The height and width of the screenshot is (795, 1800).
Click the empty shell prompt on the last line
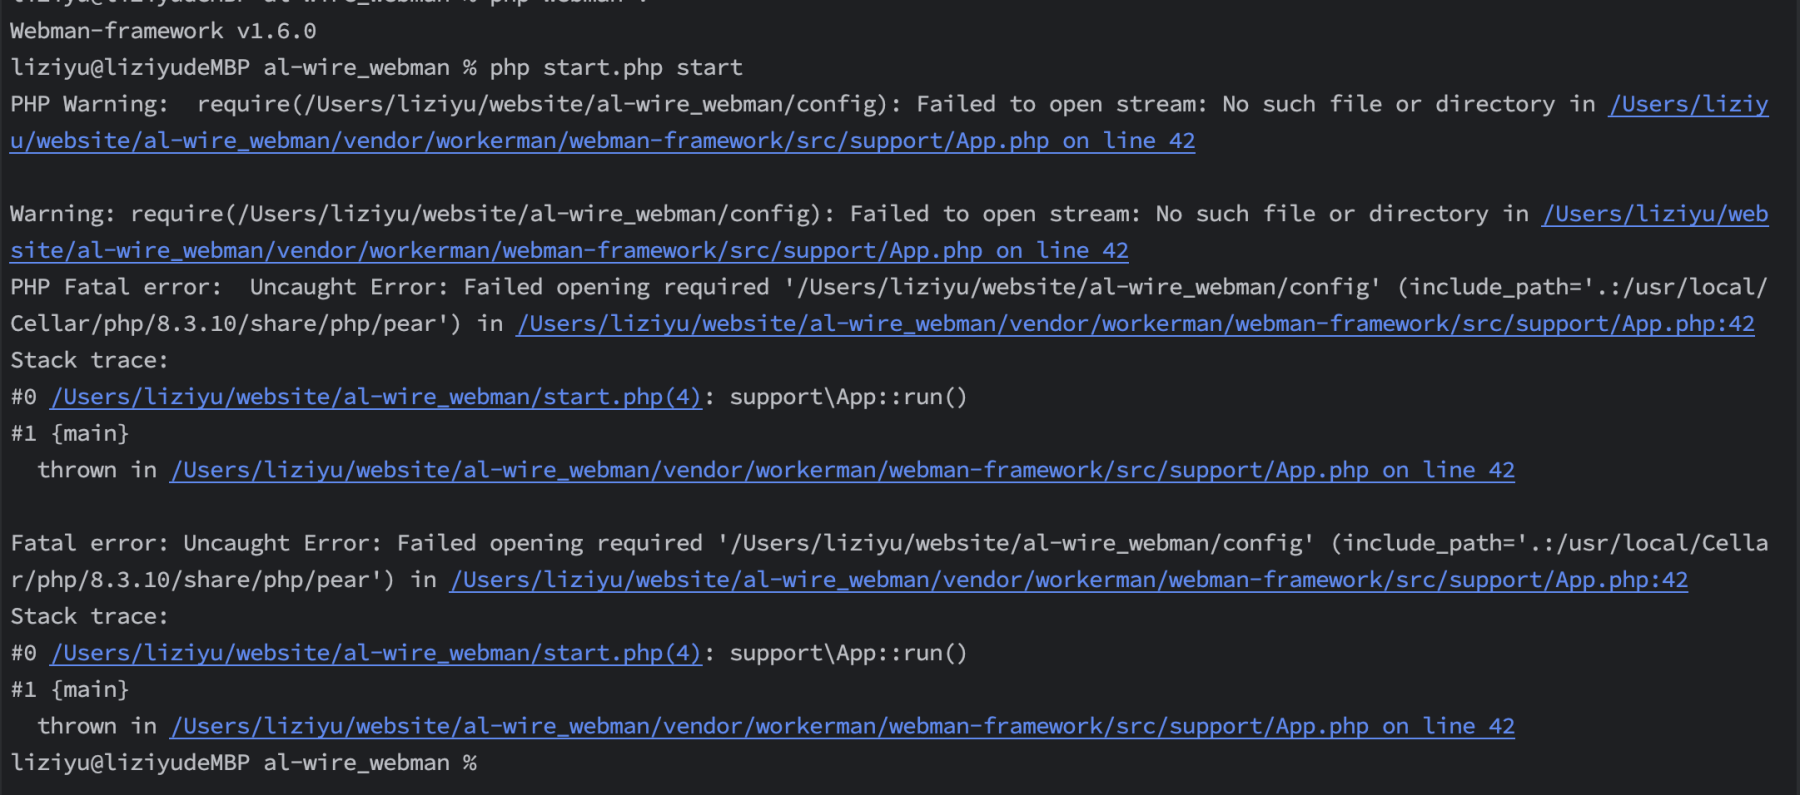coord(244,763)
